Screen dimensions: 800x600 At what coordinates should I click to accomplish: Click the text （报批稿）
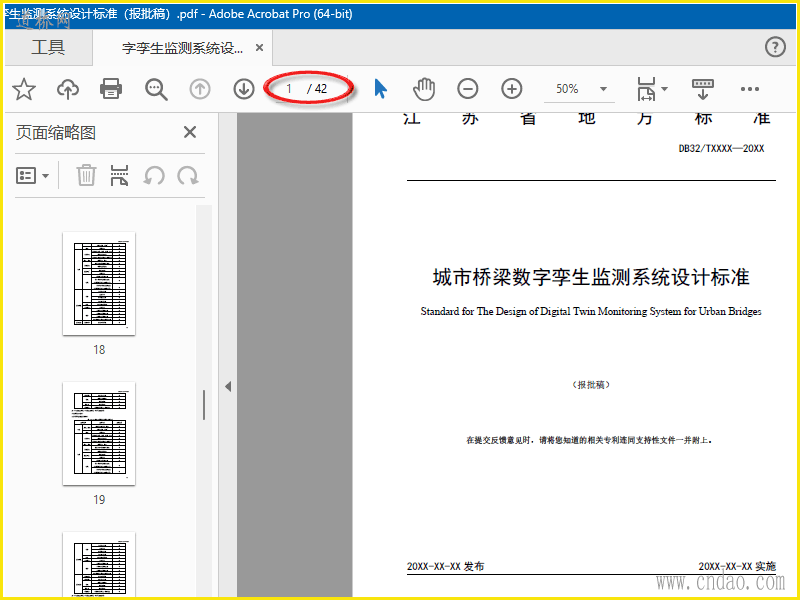click(x=591, y=385)
